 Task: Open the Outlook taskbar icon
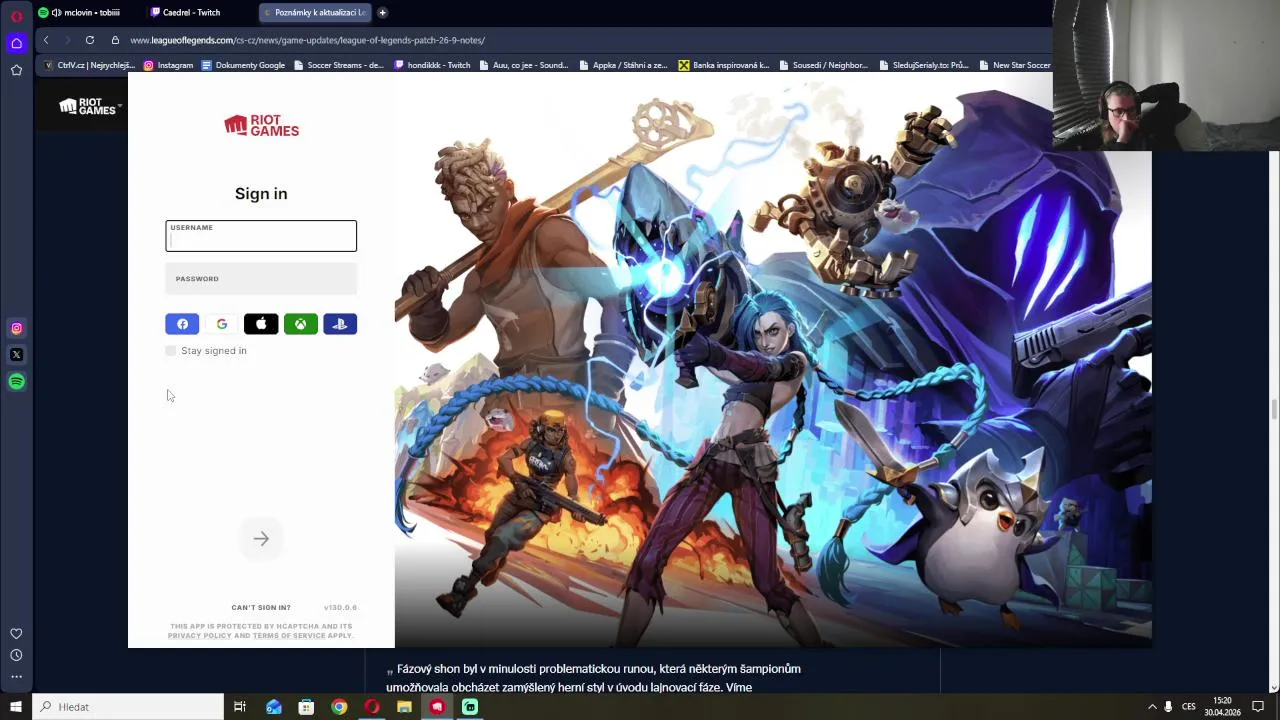[x=274, y=707]
